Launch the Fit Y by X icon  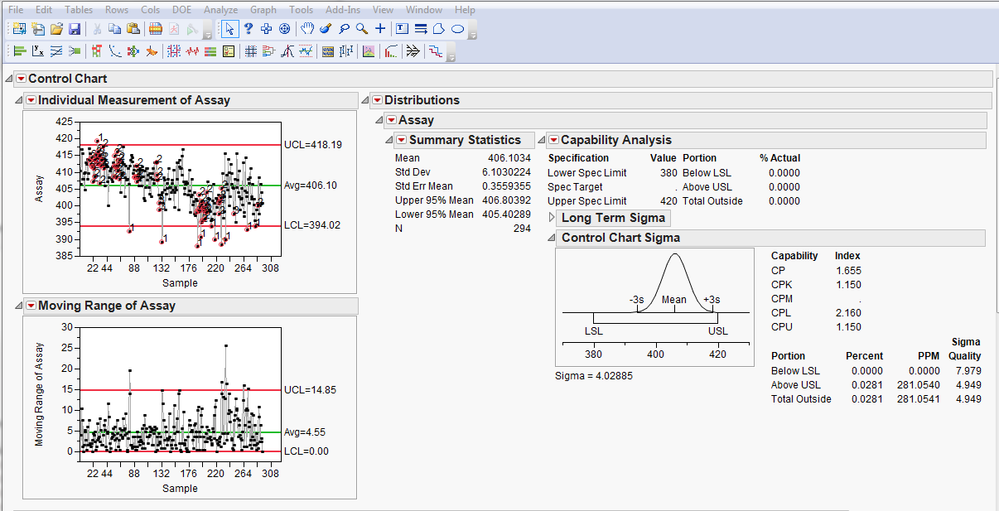pos(38,52)
